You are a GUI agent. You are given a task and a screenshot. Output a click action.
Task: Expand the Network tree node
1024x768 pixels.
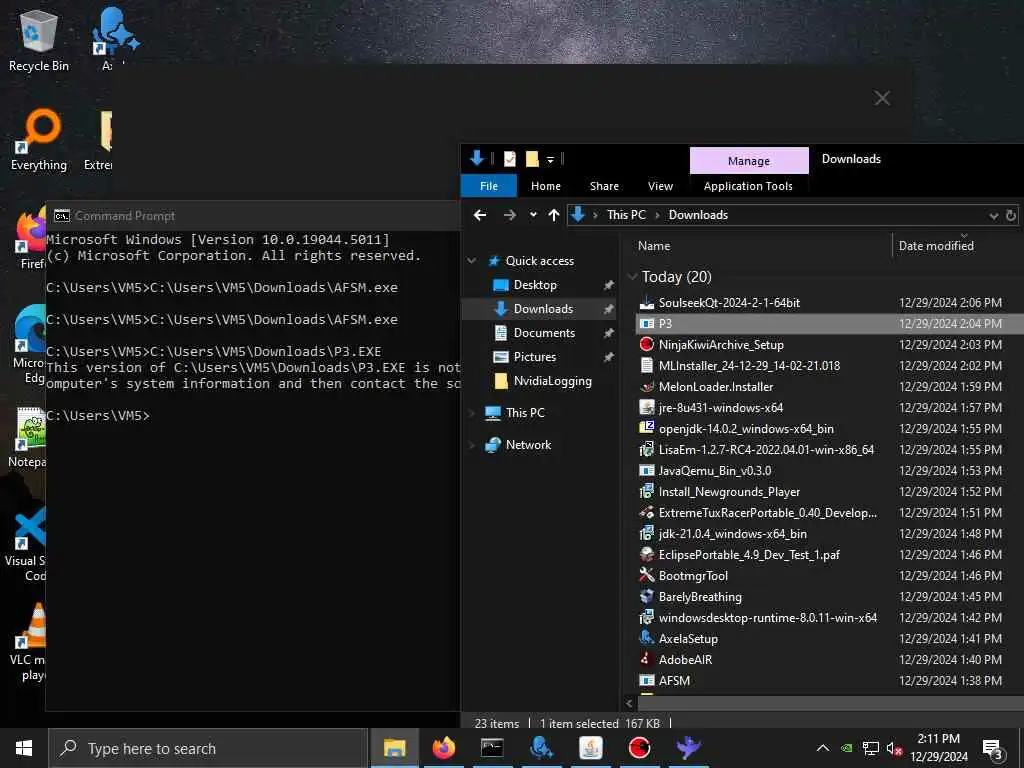click(472, 445)
